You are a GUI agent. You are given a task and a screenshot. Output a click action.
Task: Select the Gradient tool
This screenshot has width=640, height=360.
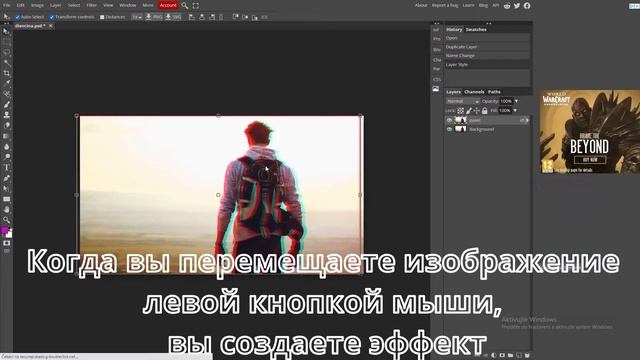coord(6,136)
